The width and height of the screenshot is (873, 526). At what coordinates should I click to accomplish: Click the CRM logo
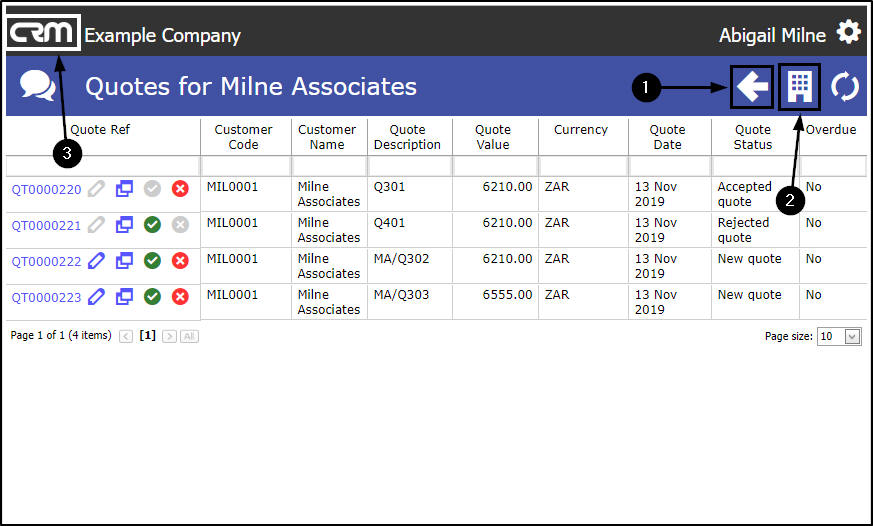point(42,35)
